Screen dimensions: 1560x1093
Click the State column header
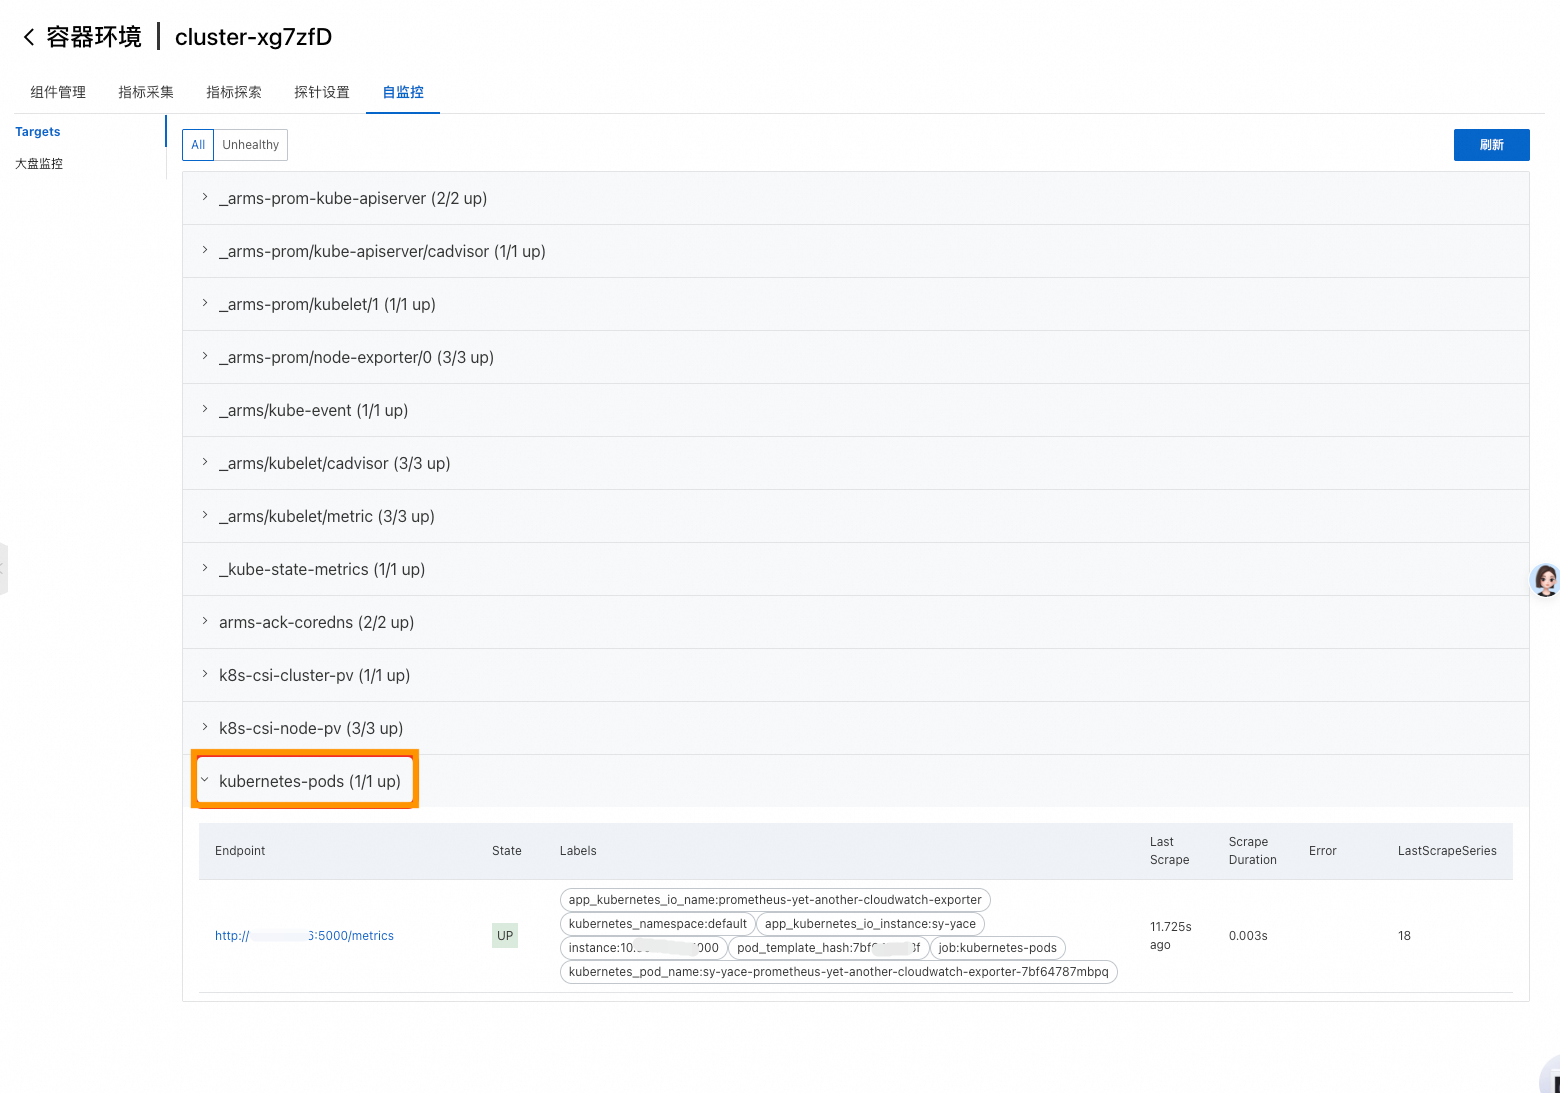point(507,851)
